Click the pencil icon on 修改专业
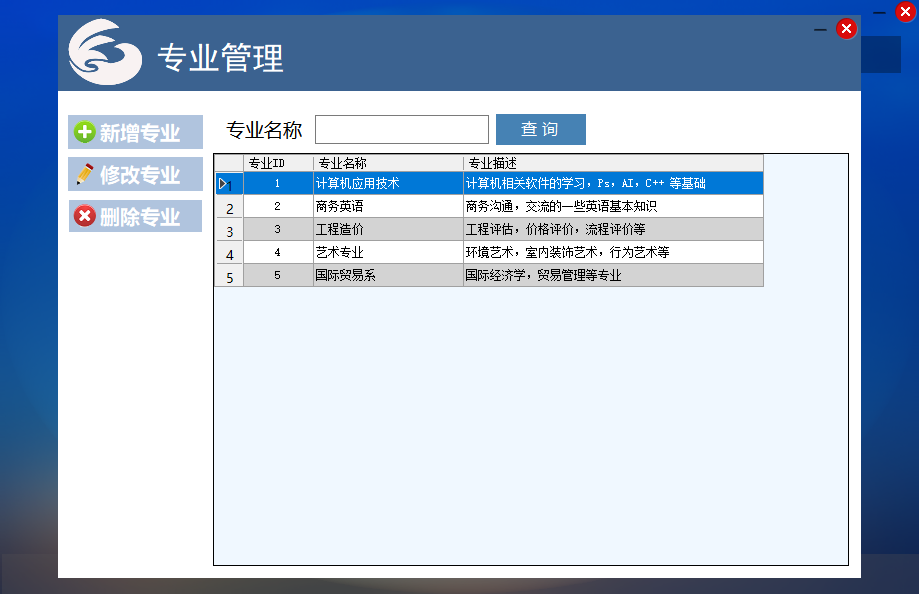 coord(84,174)
